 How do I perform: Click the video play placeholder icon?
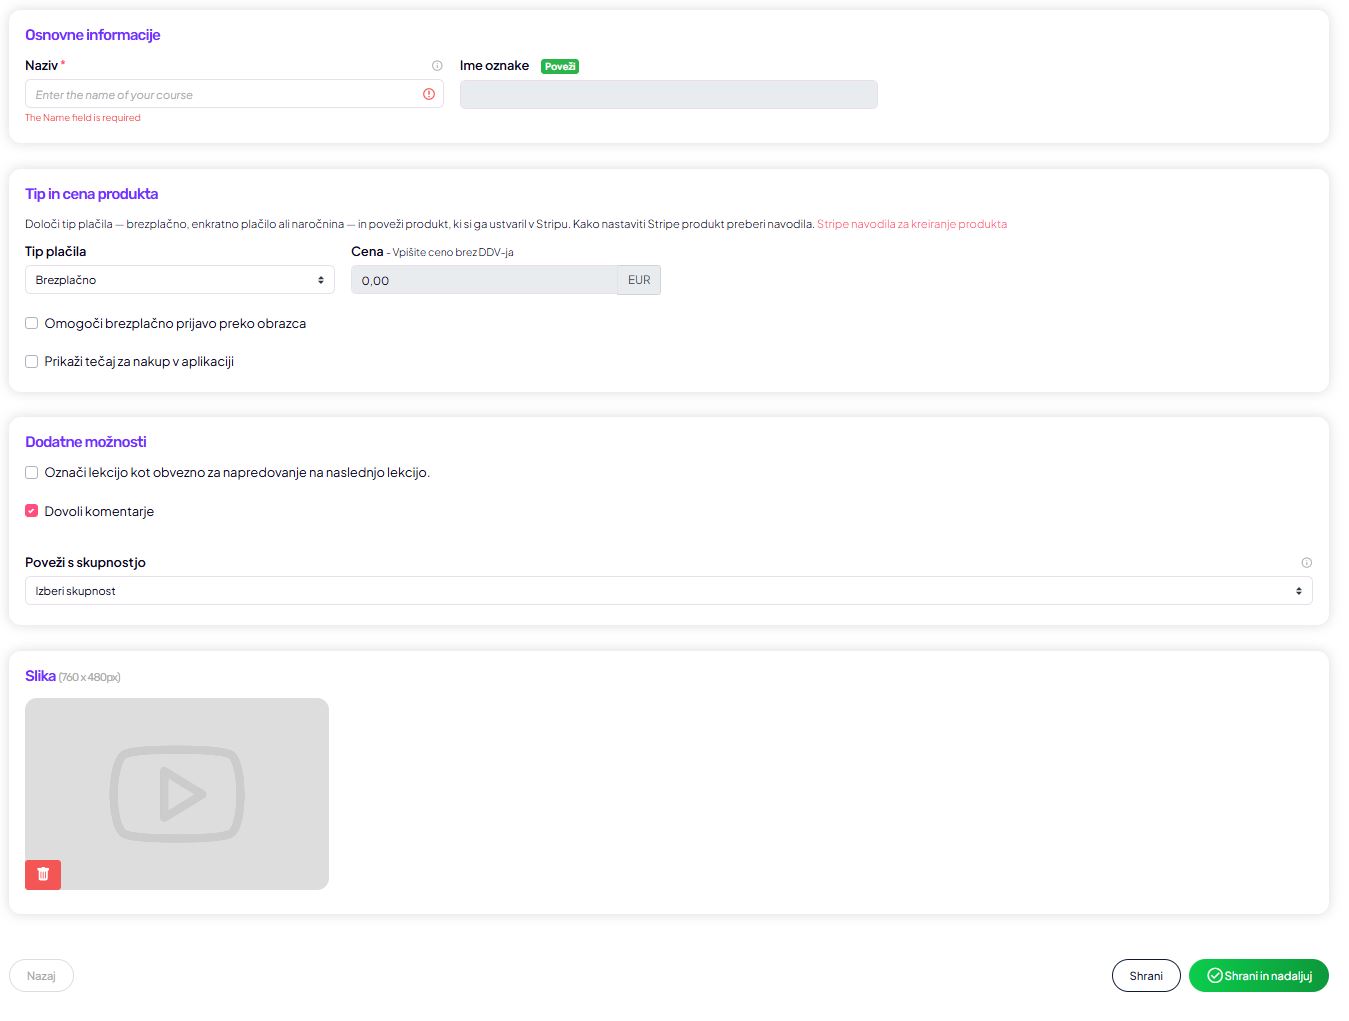click(177, 794)
